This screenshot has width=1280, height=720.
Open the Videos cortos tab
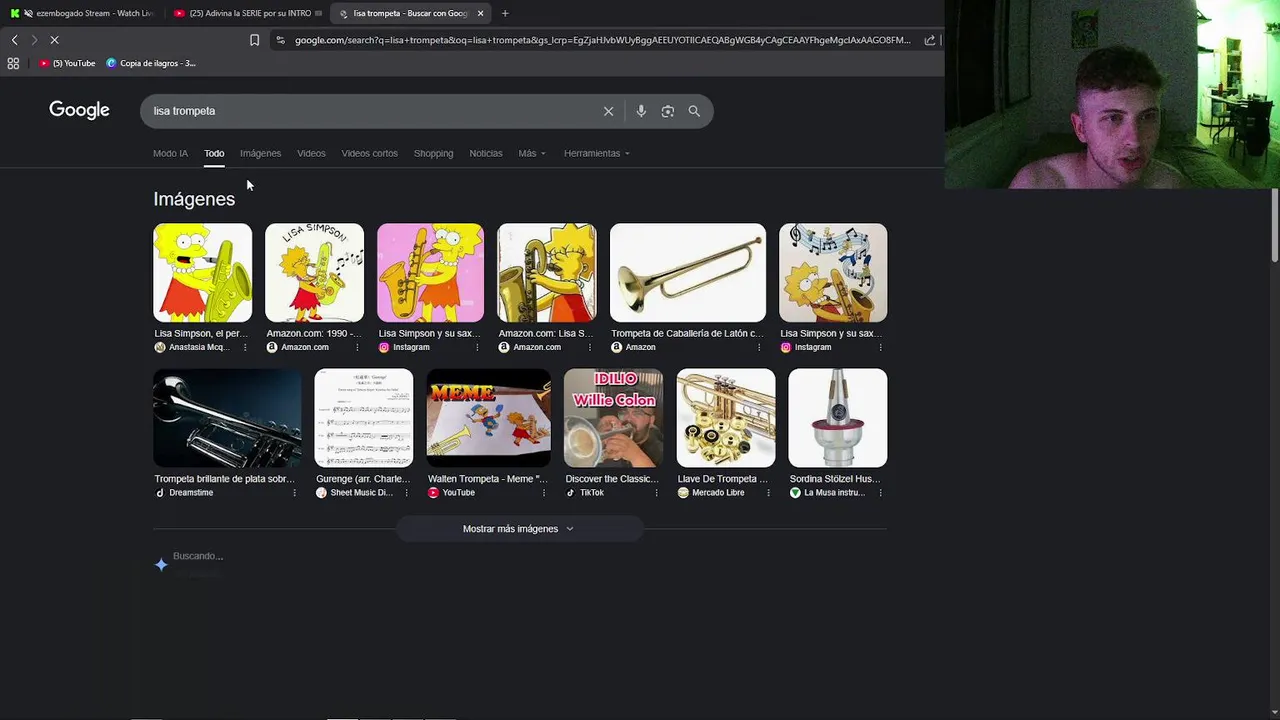[x=369, y=153]
